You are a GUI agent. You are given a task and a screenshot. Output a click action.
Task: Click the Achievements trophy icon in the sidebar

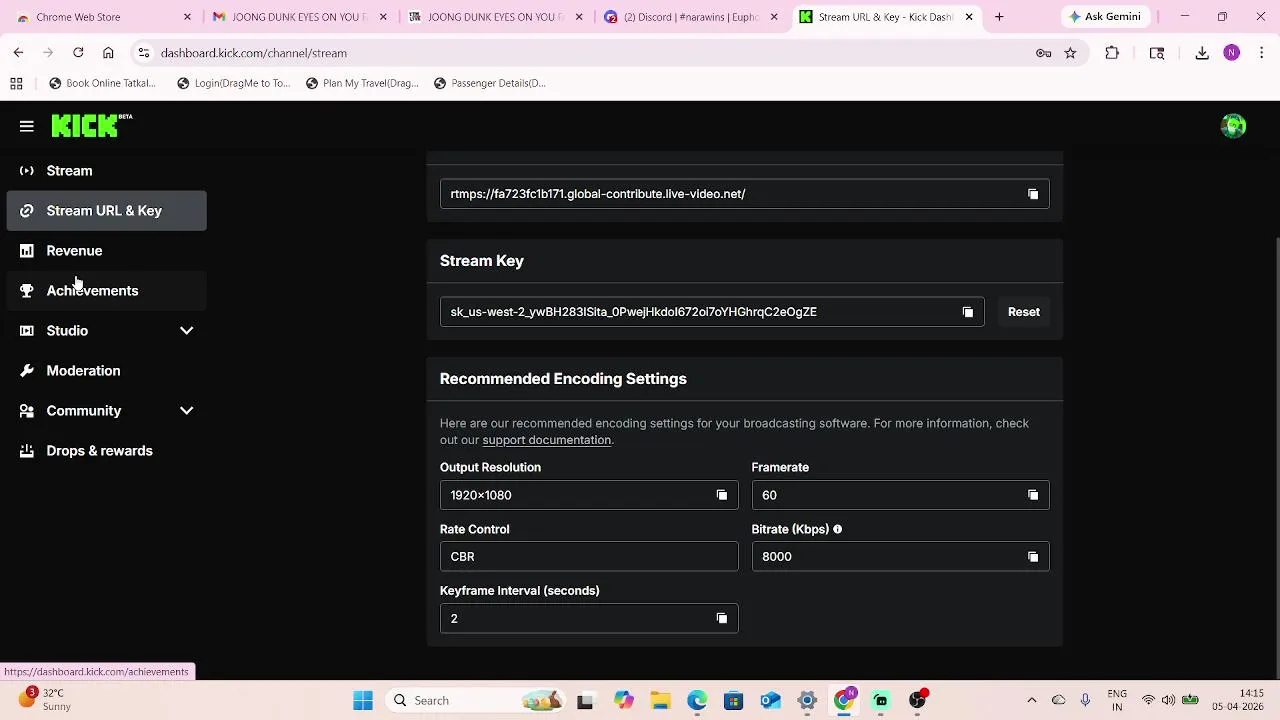[x=27, y=291]
